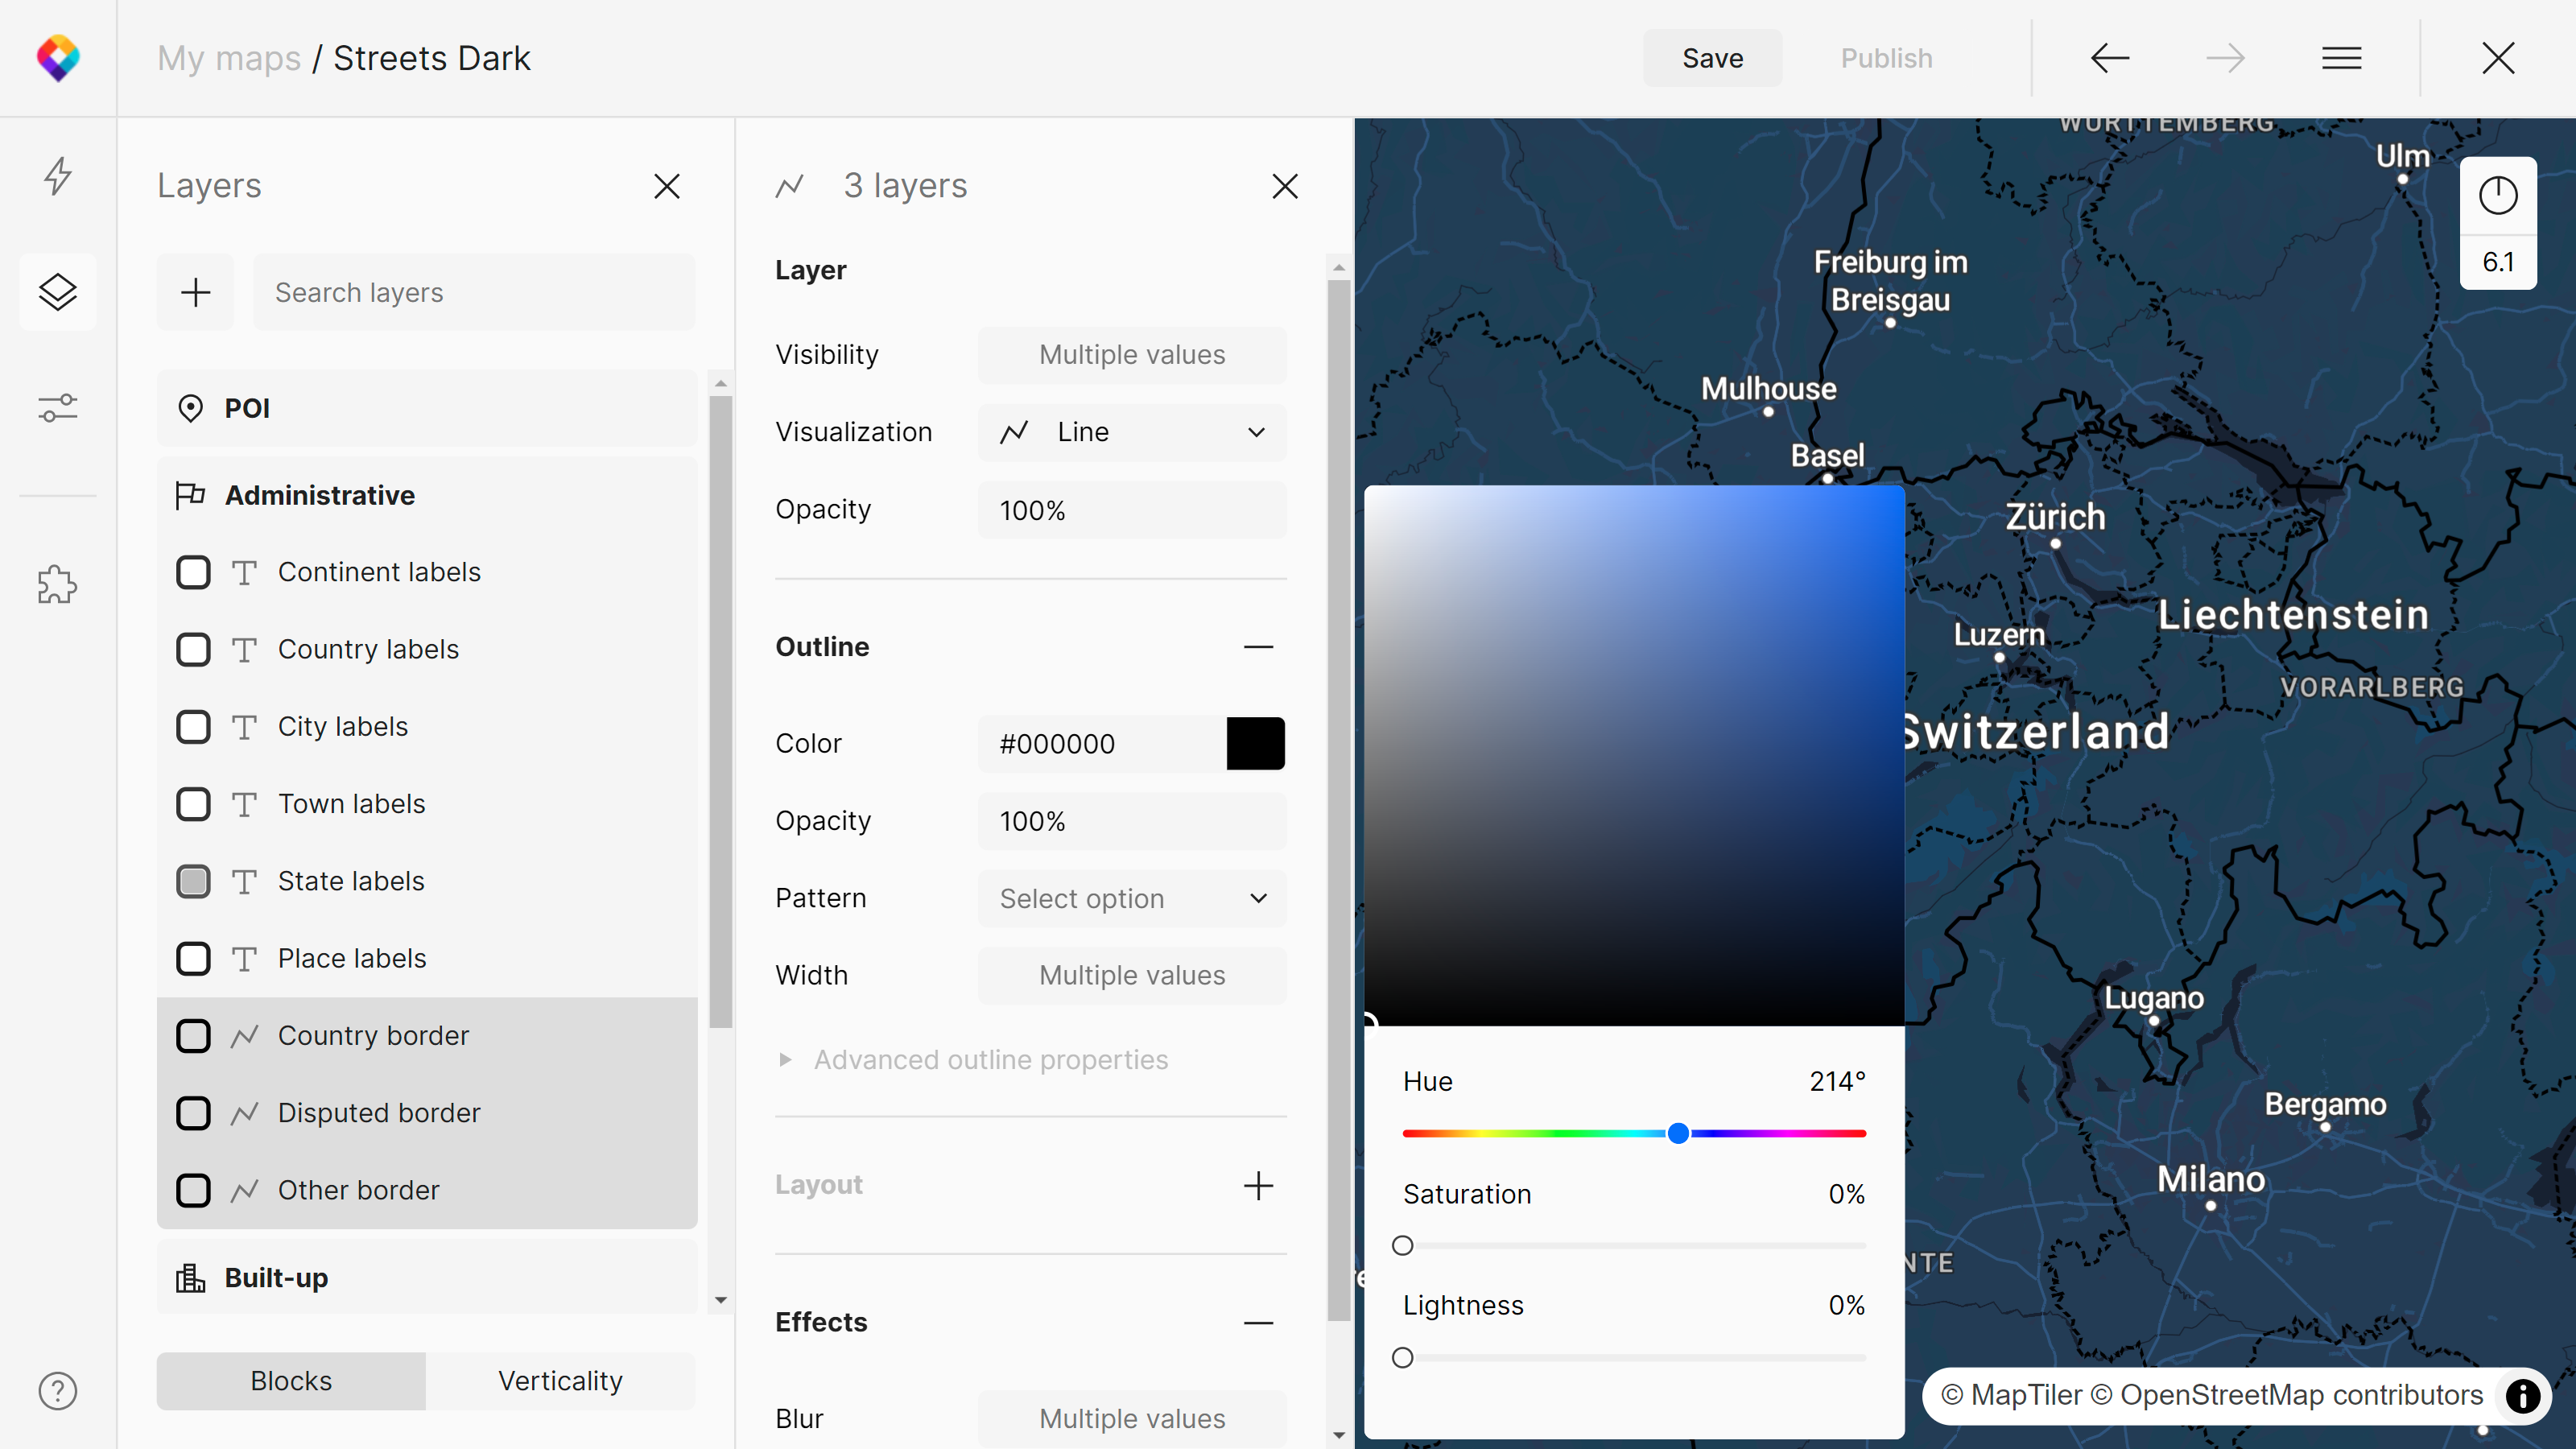Click the Built-up layer group icon

[189, 1278]
